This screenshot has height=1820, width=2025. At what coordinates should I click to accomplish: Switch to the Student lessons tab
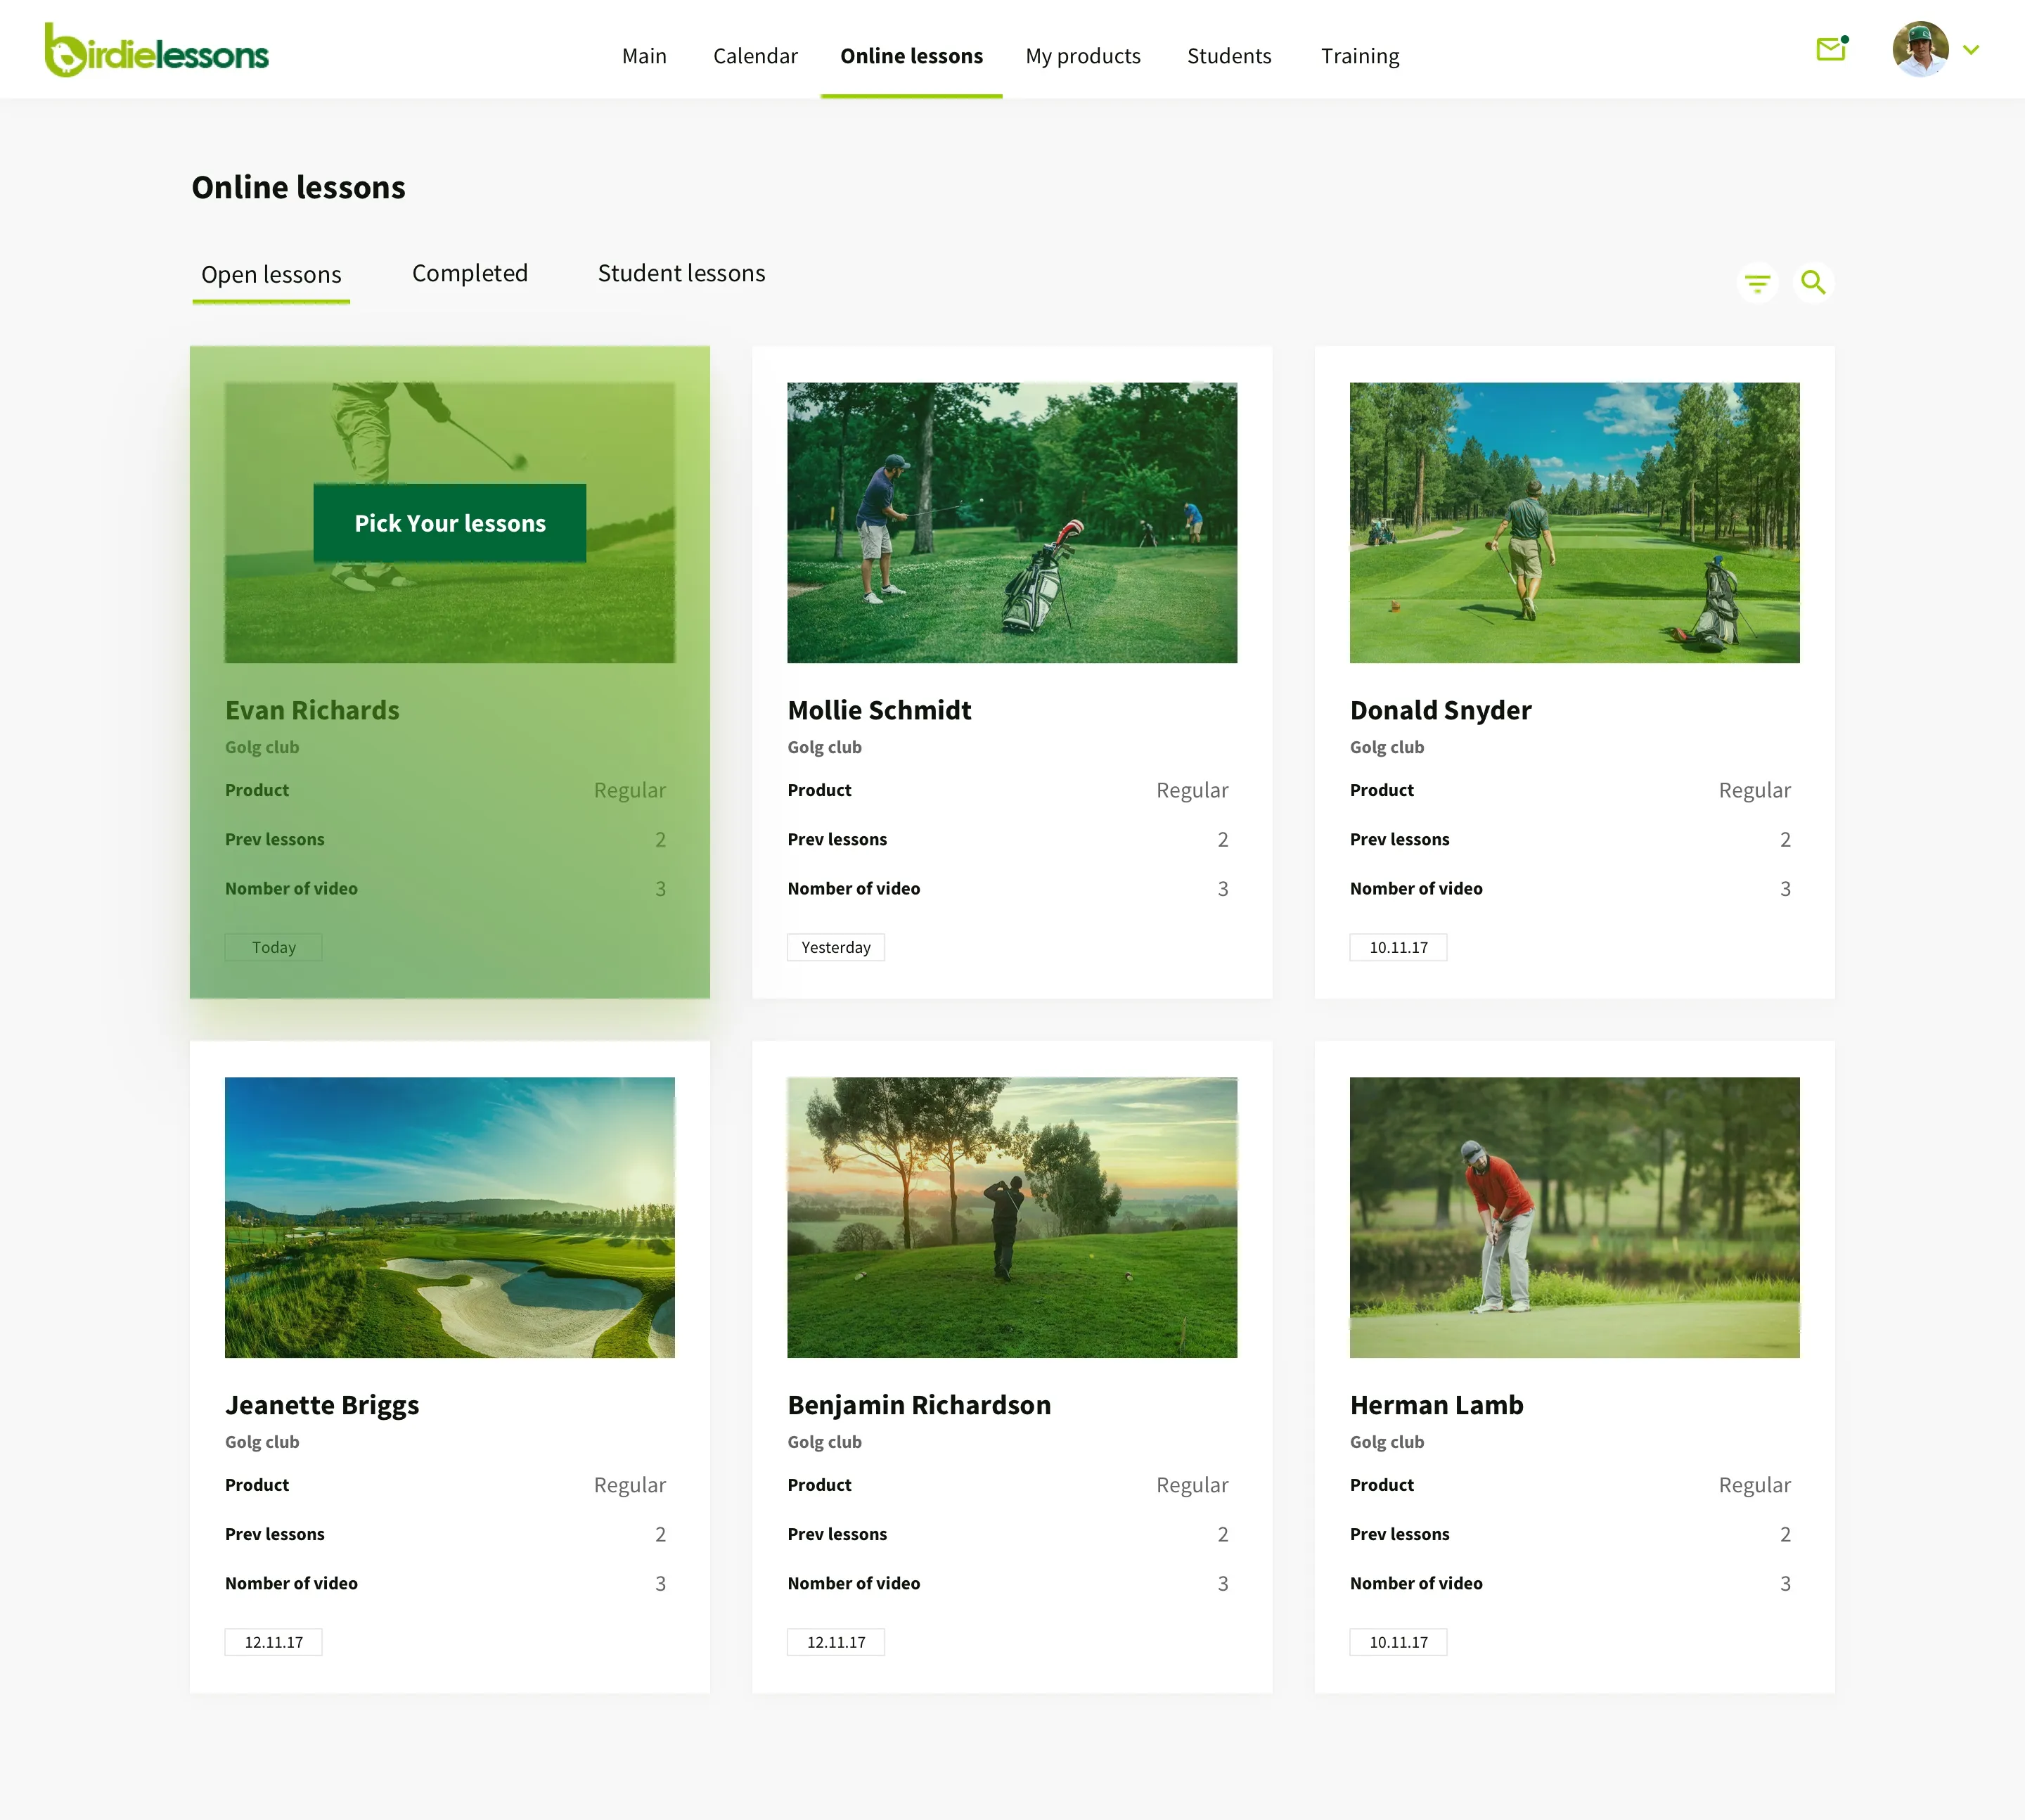(681, 273)
